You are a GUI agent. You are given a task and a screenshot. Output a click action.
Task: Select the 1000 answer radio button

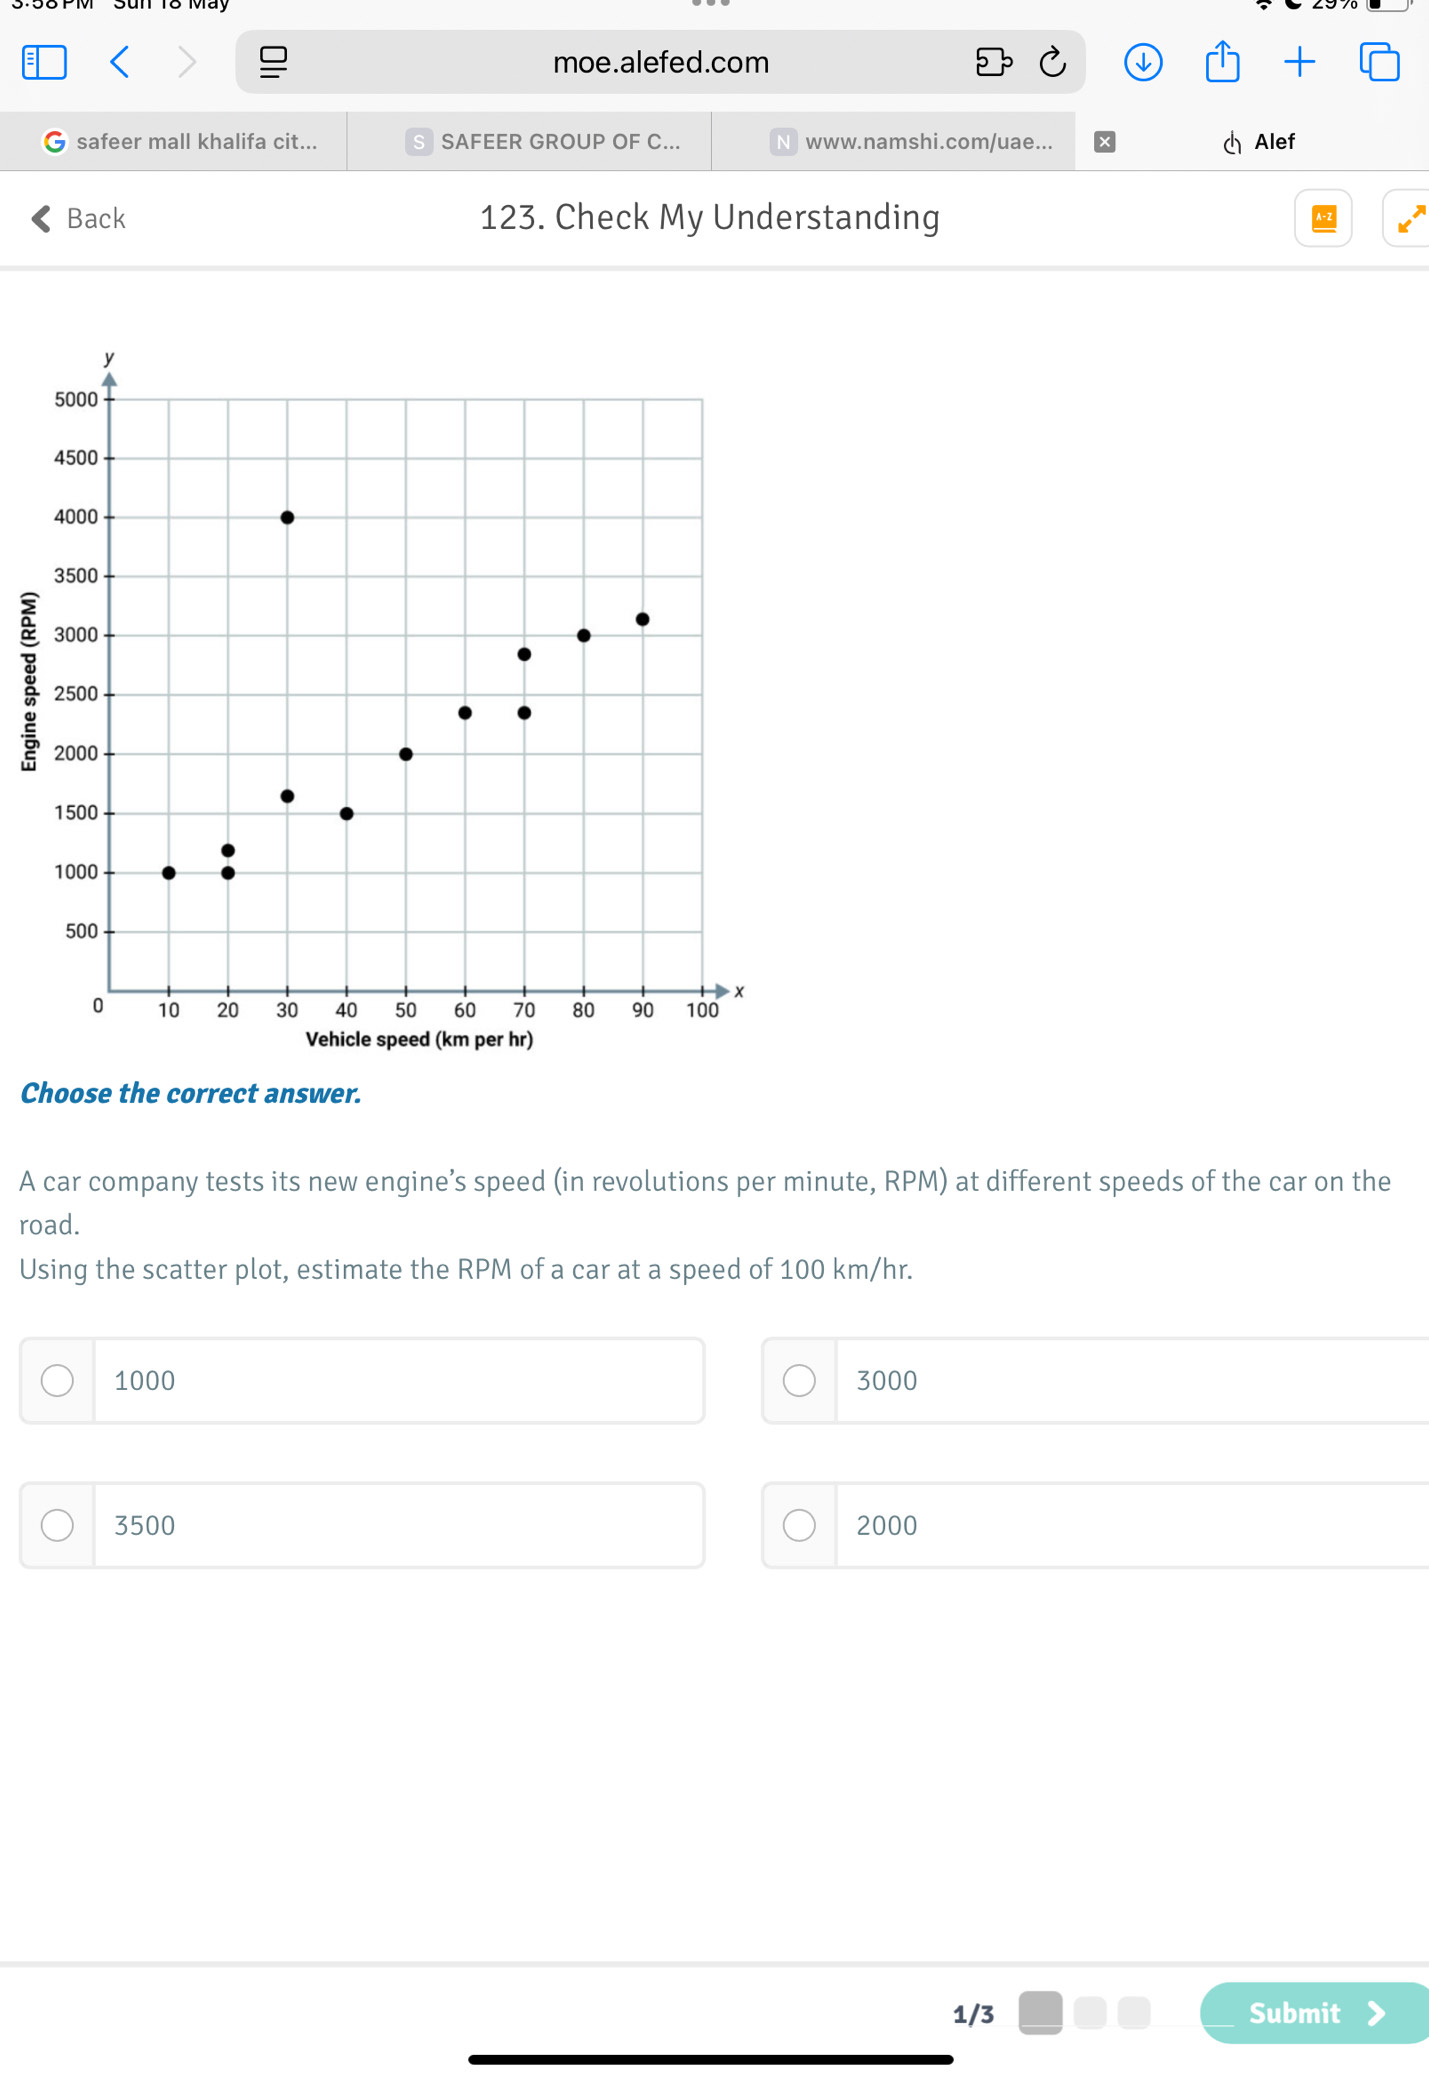click(x=57, y=1380)
